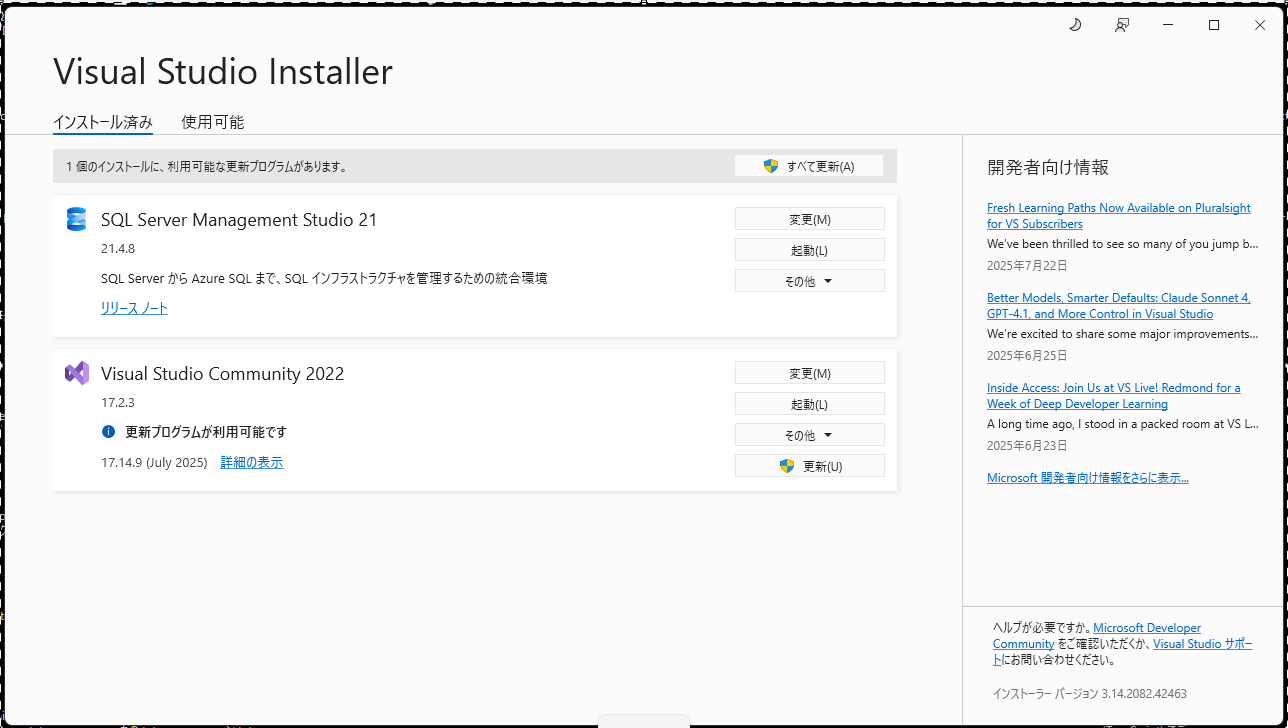Screen dimensions: 1288x728
Task: Switch to the 使用可能 tab
Action: click(212, 122)
